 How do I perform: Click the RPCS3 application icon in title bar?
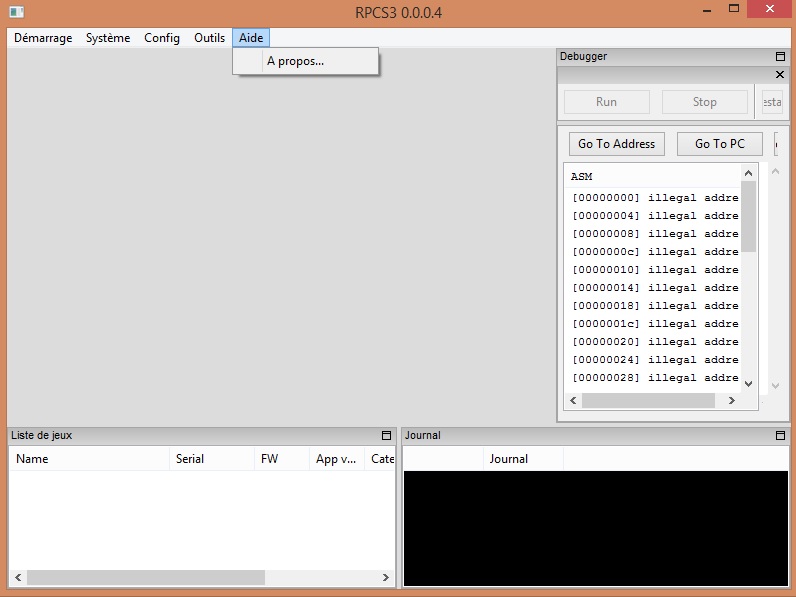click(x=16, y=11)
